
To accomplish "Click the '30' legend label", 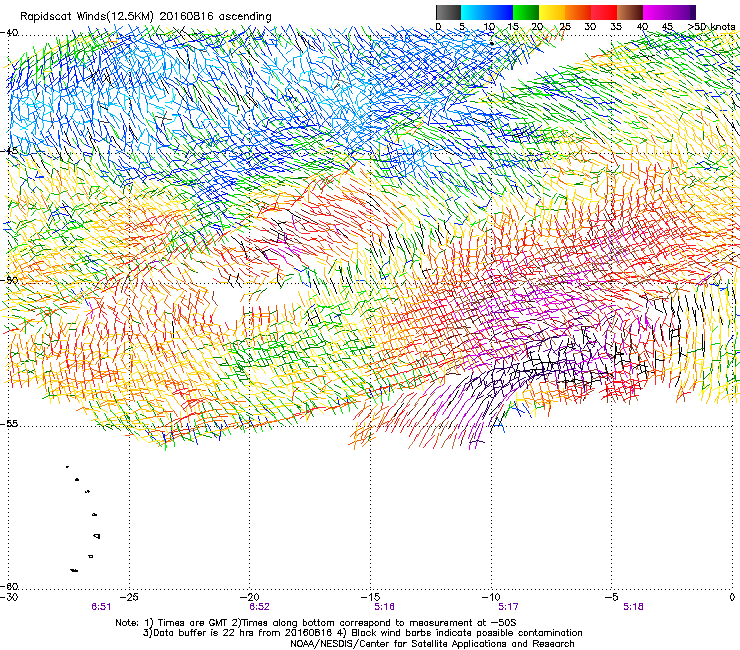I will (x=590, y=27).
